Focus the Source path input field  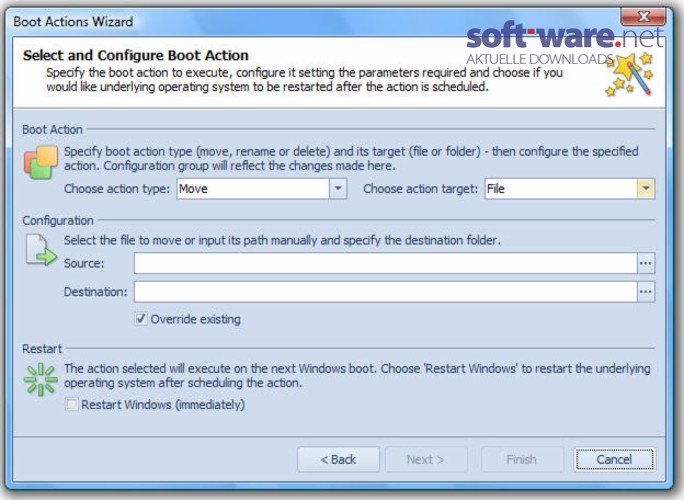point(386,264)
